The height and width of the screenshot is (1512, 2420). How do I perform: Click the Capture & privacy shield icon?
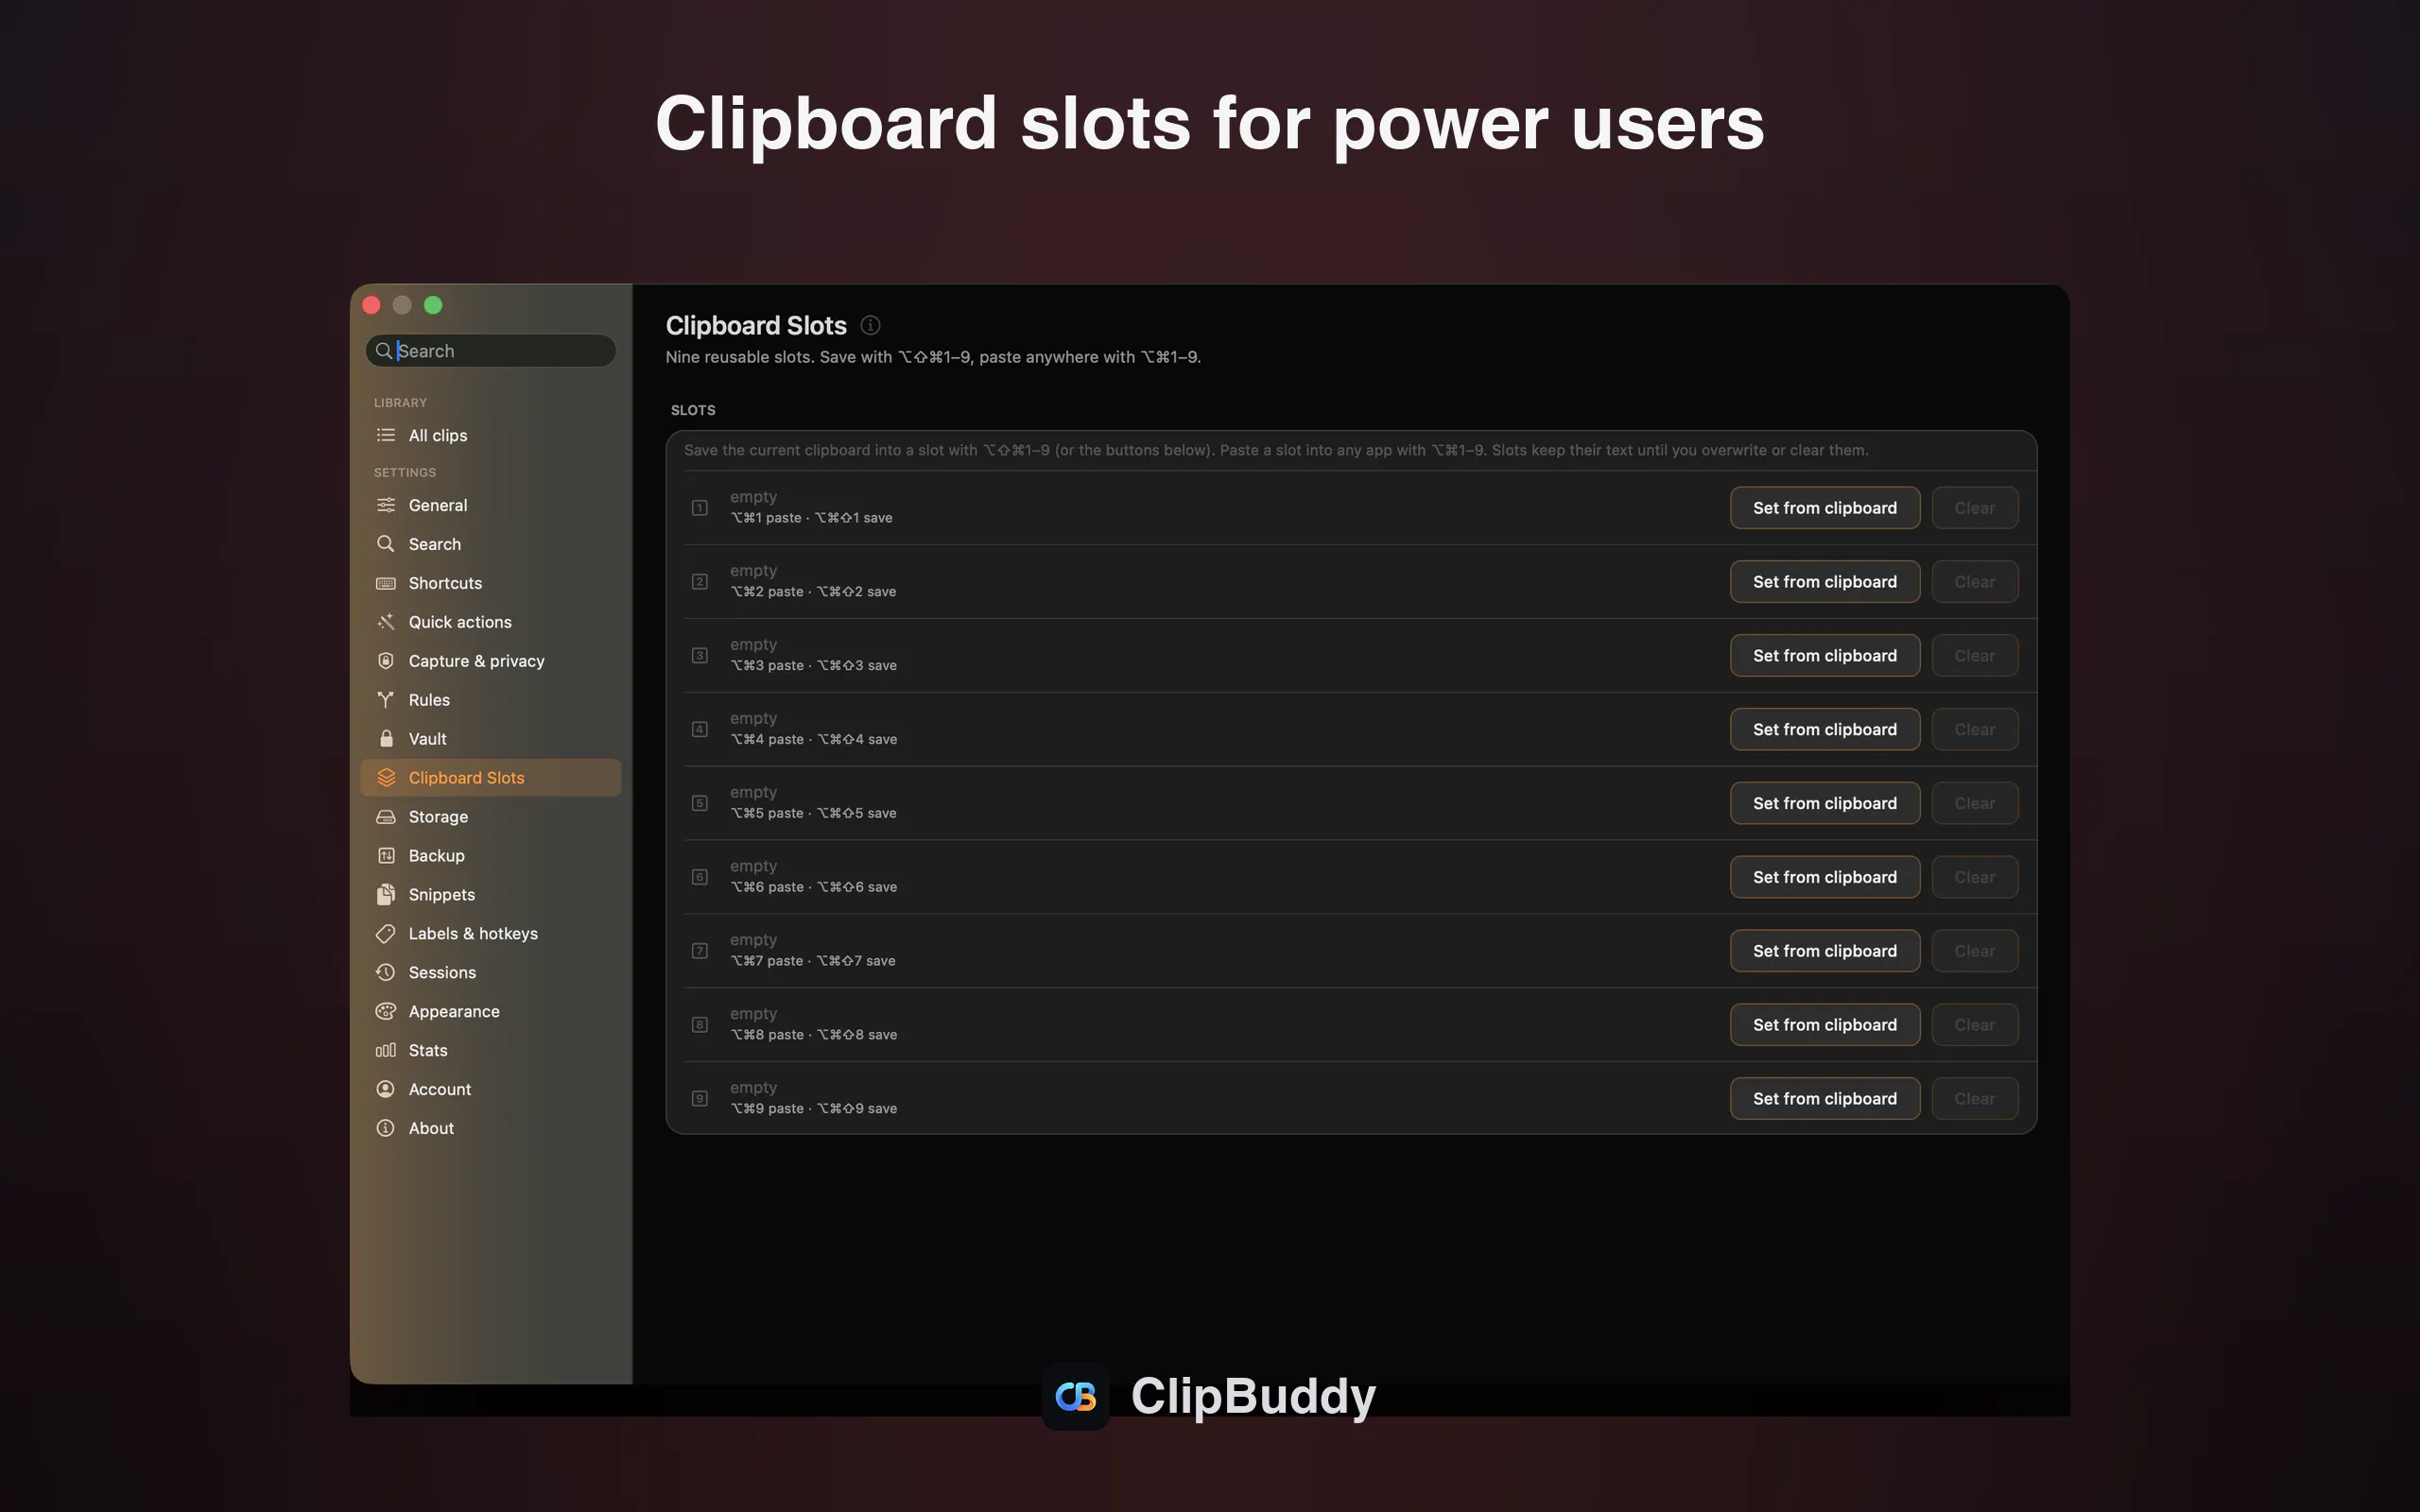[385, 661]
